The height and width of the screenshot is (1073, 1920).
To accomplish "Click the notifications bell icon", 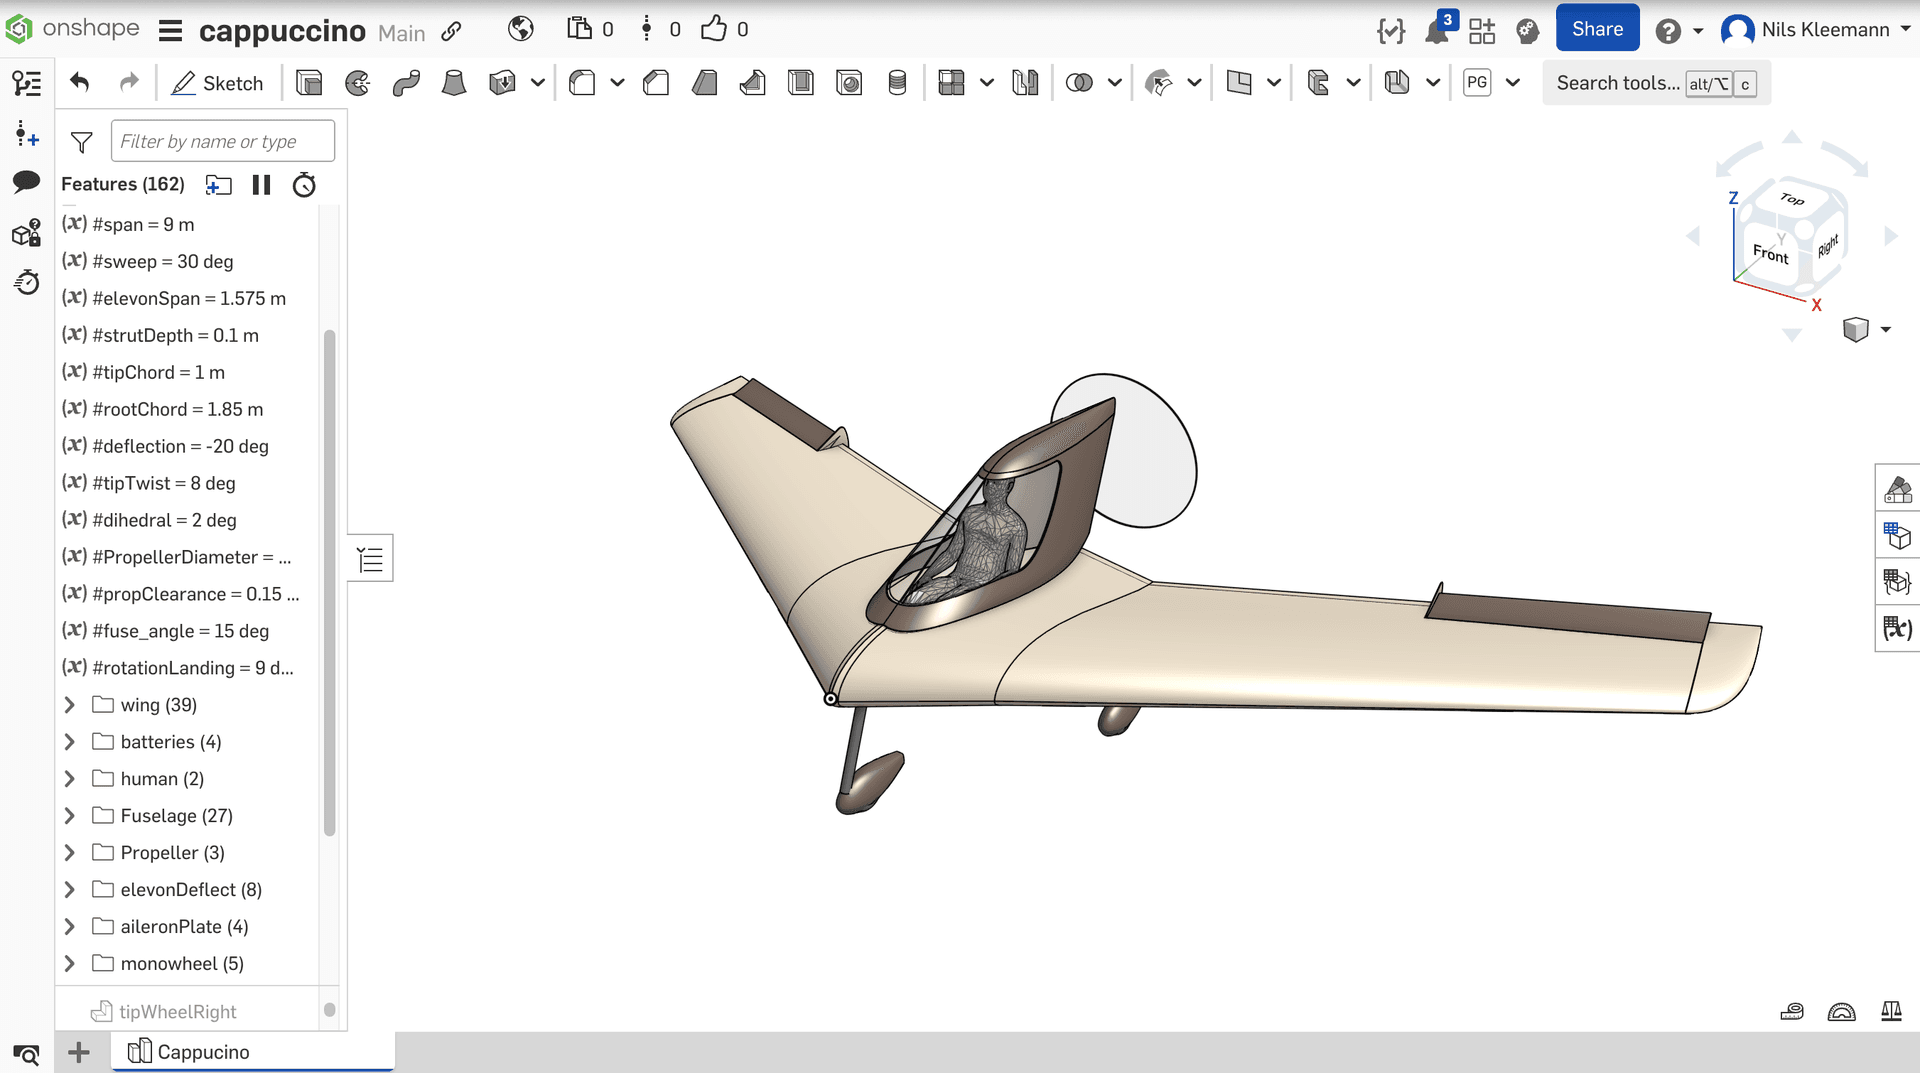I will pos(1437,31).
